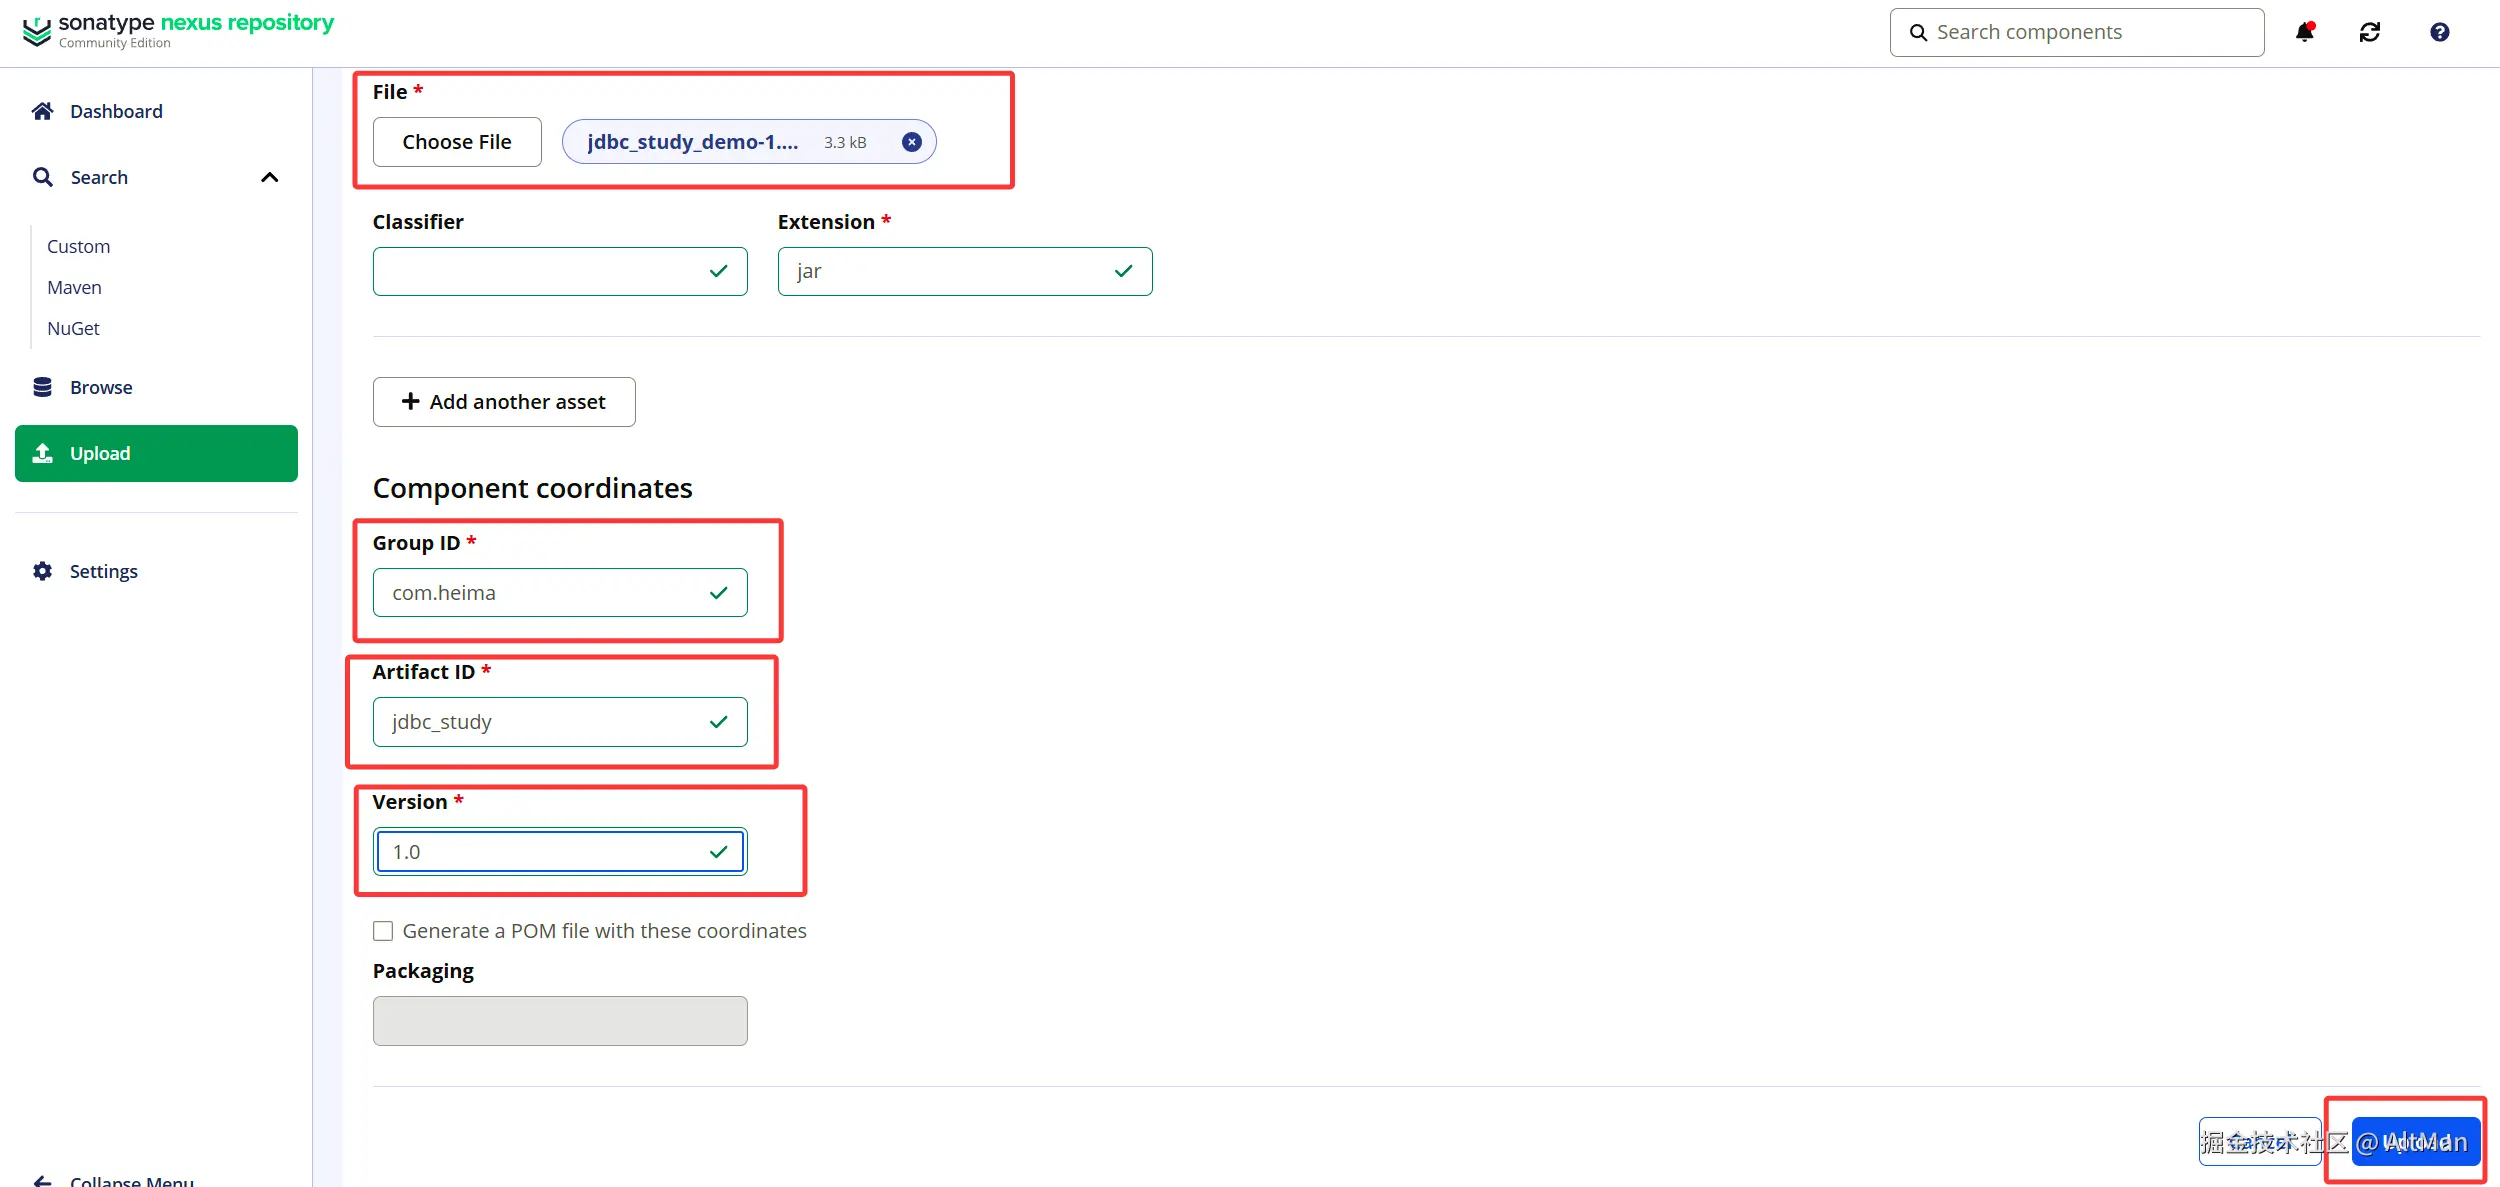
Task: Open Maven search in sidebar
Action: (74, 287)
